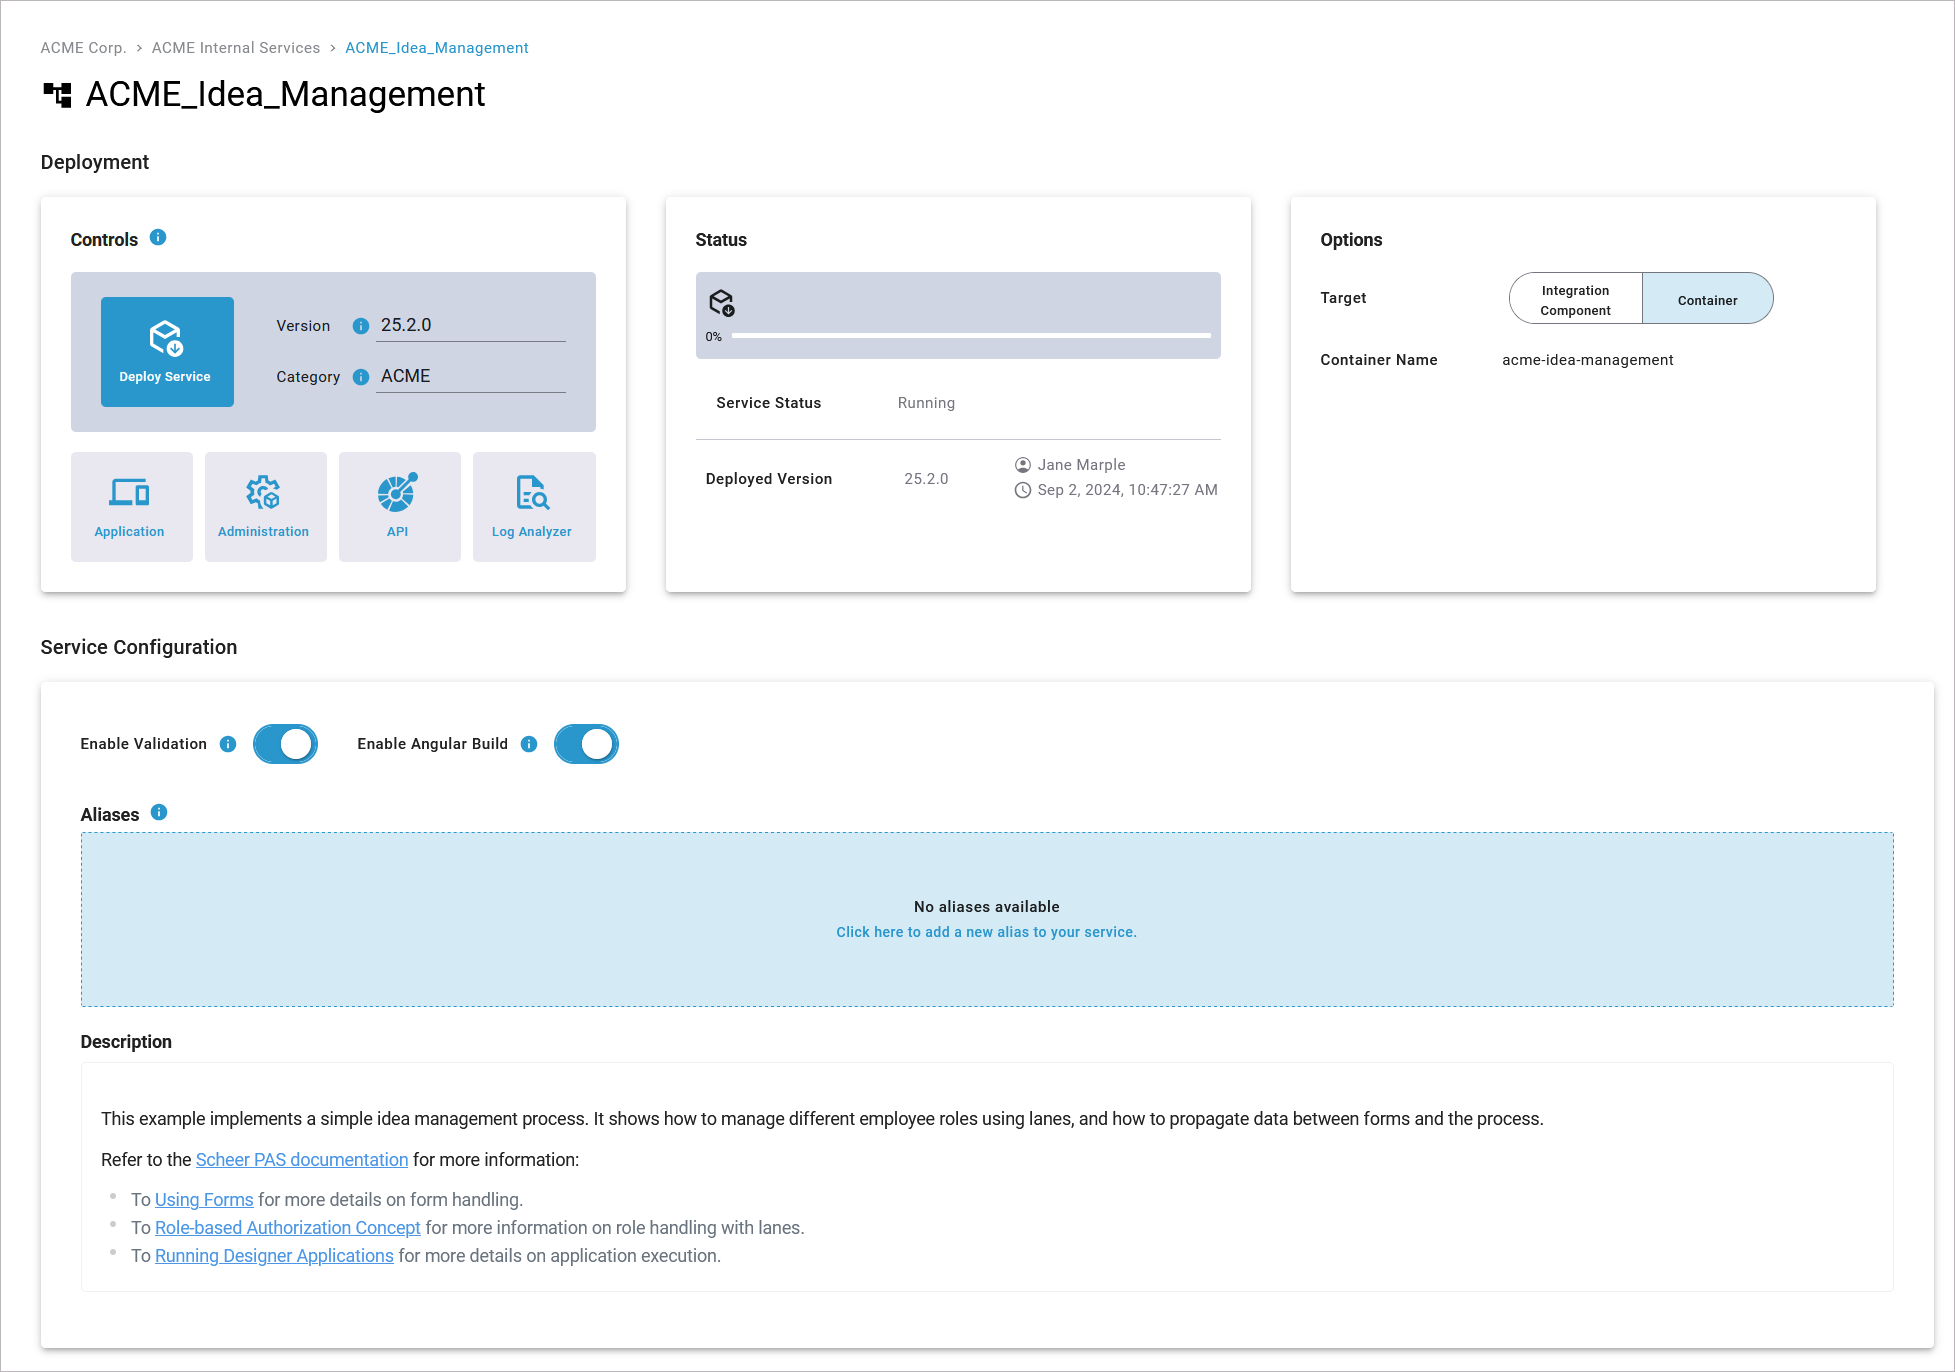Click info icon next to Version

click(361, 326)
